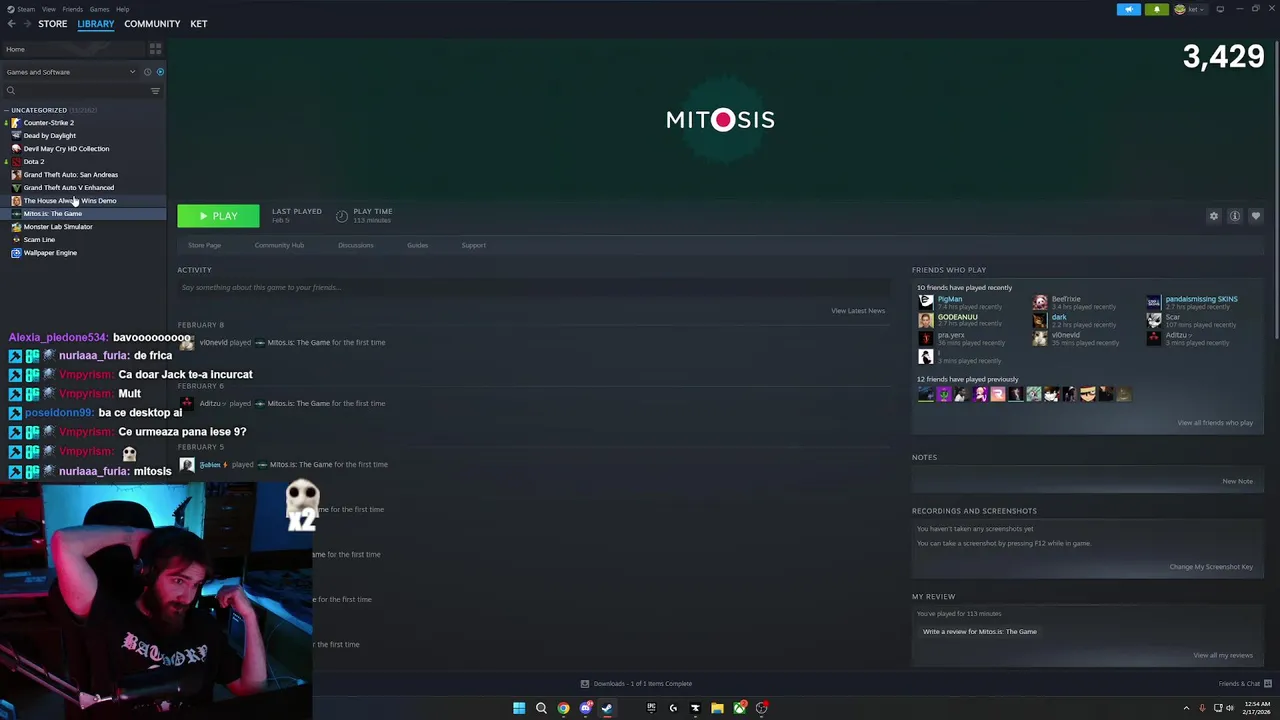Open the Xbox app on the taskbar

[739, 708]
